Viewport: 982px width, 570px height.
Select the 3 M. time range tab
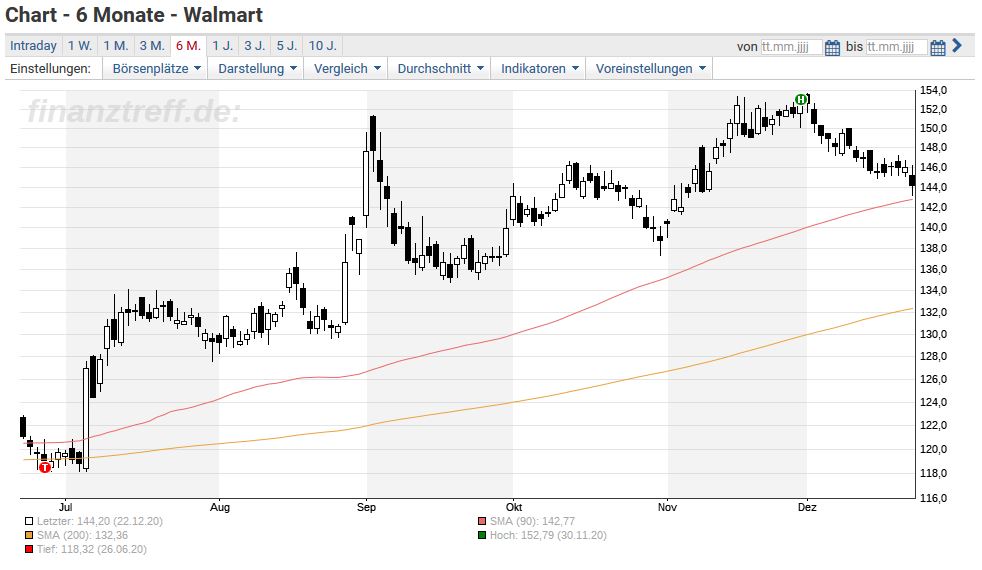[152, 46]
